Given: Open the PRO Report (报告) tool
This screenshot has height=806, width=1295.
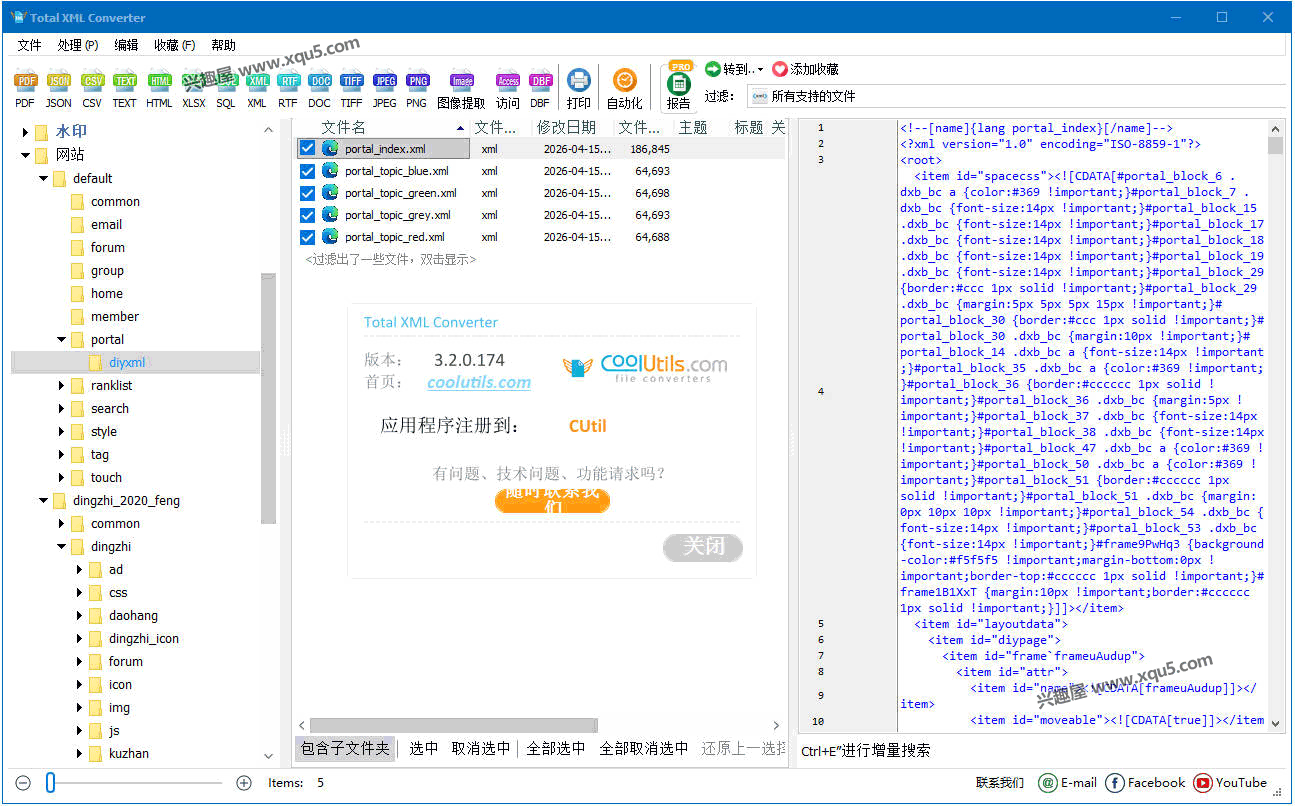Looking at the screenshot, I should pos(679,87).
